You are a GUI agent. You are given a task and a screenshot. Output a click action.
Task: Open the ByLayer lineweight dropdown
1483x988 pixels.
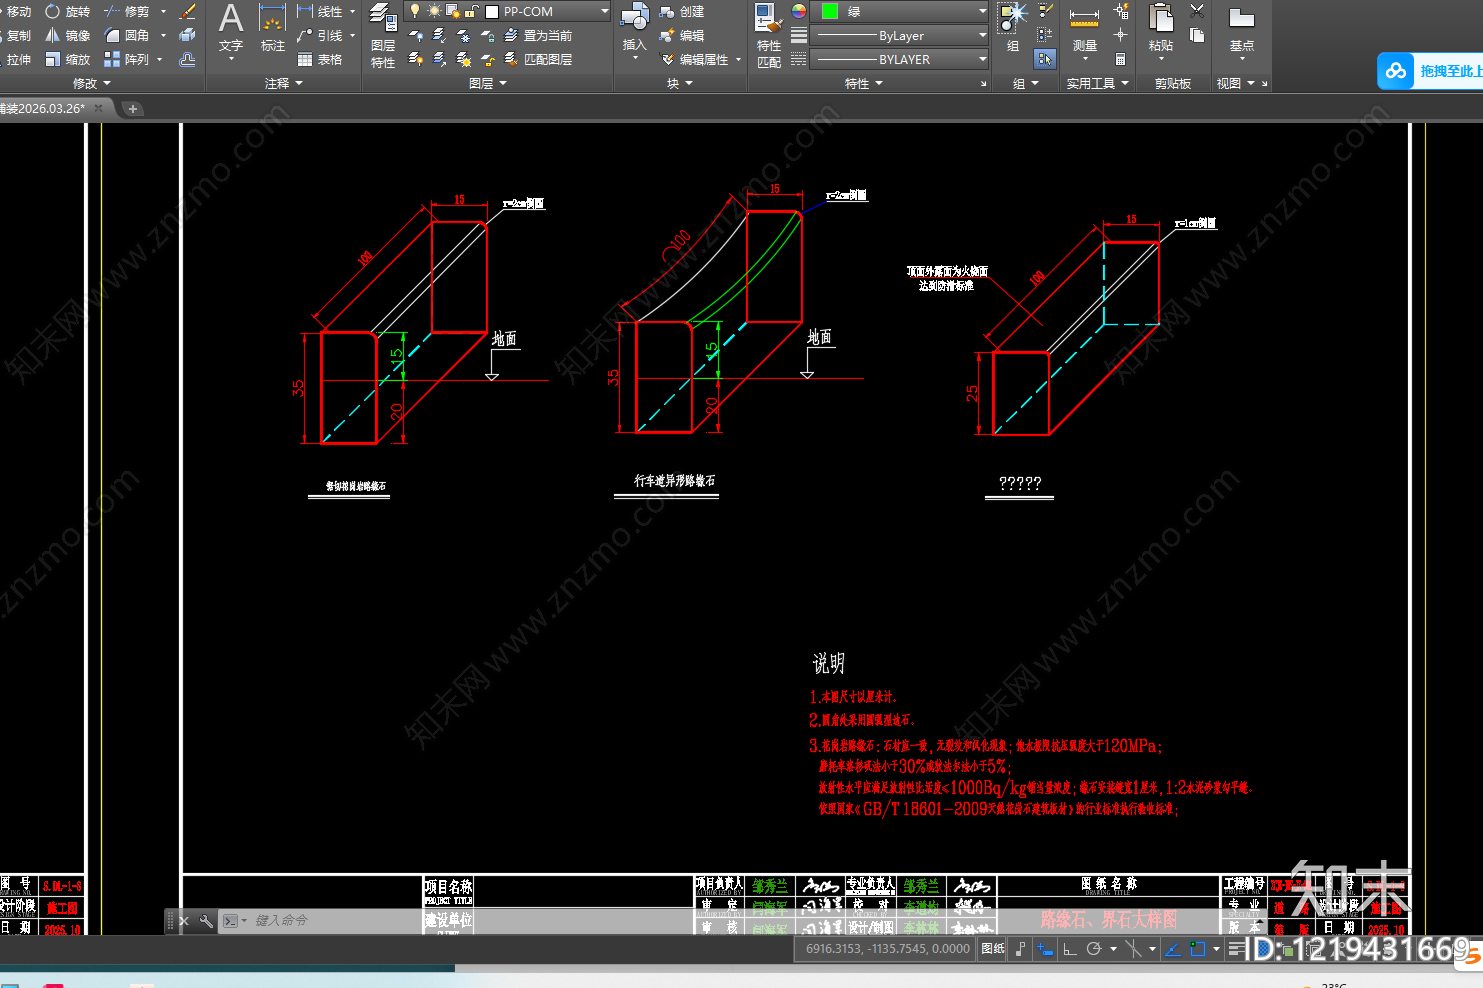pyautogui.click(x=899, y=35)
